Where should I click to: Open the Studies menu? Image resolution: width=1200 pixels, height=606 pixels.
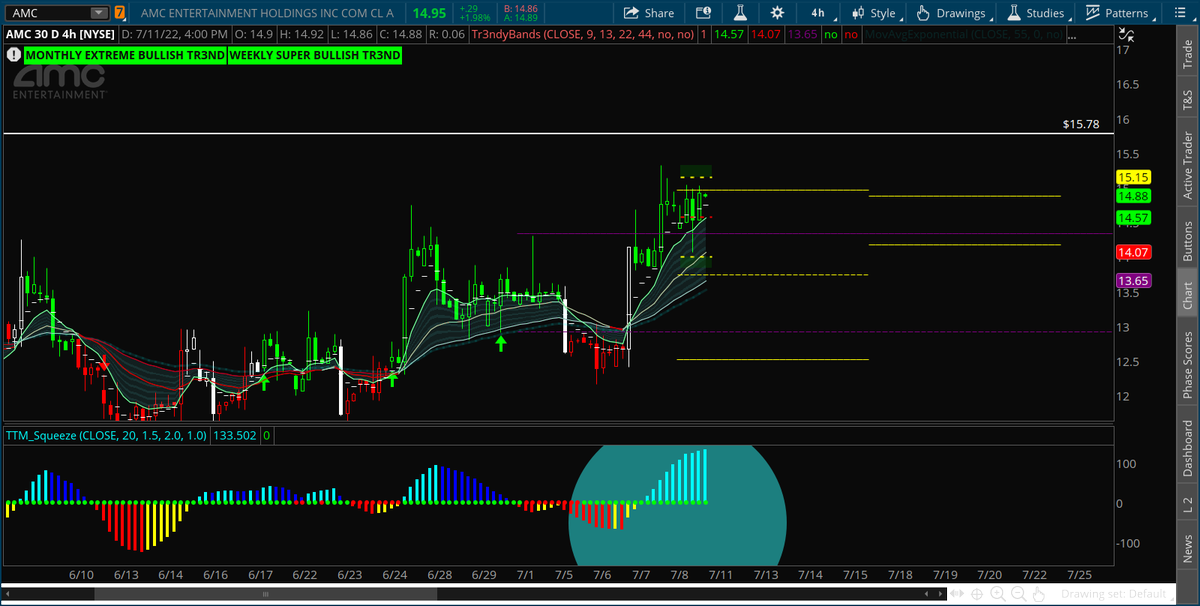tap(1036, 13)
